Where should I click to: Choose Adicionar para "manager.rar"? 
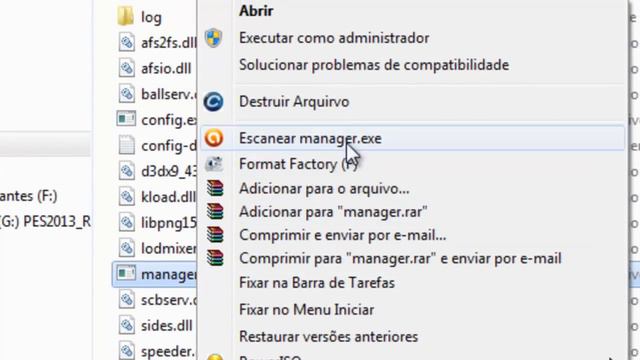333,212
